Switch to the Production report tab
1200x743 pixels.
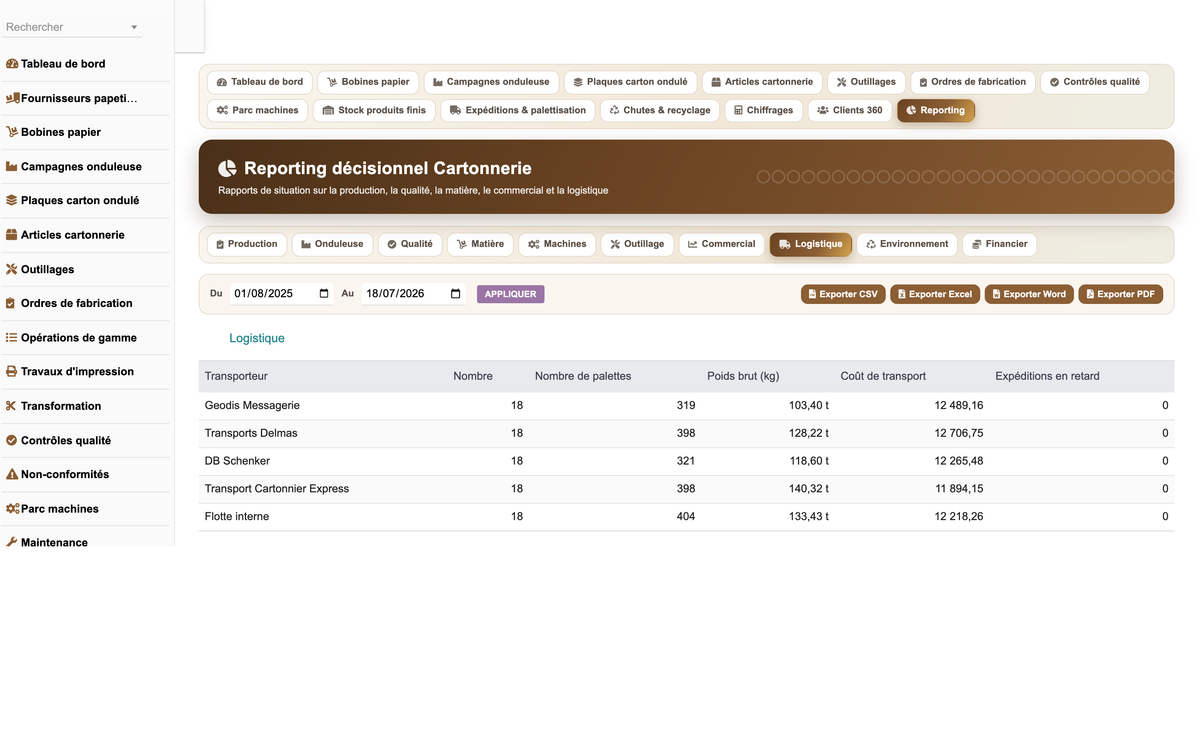click(247, 244)
